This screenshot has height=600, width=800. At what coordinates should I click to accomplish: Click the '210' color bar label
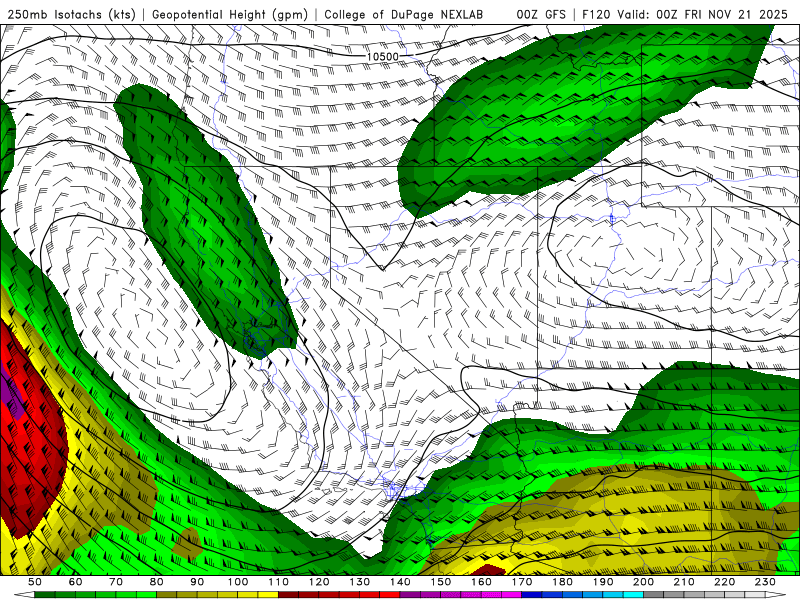click(x=684, y=582)
